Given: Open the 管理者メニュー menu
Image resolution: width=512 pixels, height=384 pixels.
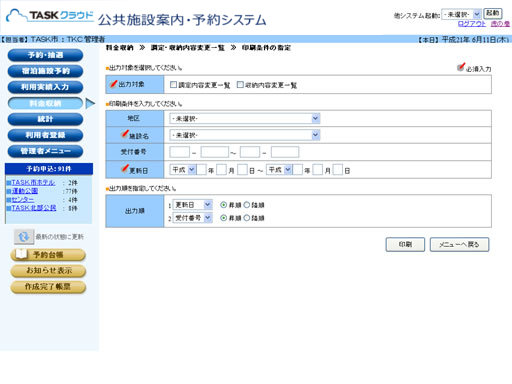Looking at the screenshot, I should (x=45, y=151).
